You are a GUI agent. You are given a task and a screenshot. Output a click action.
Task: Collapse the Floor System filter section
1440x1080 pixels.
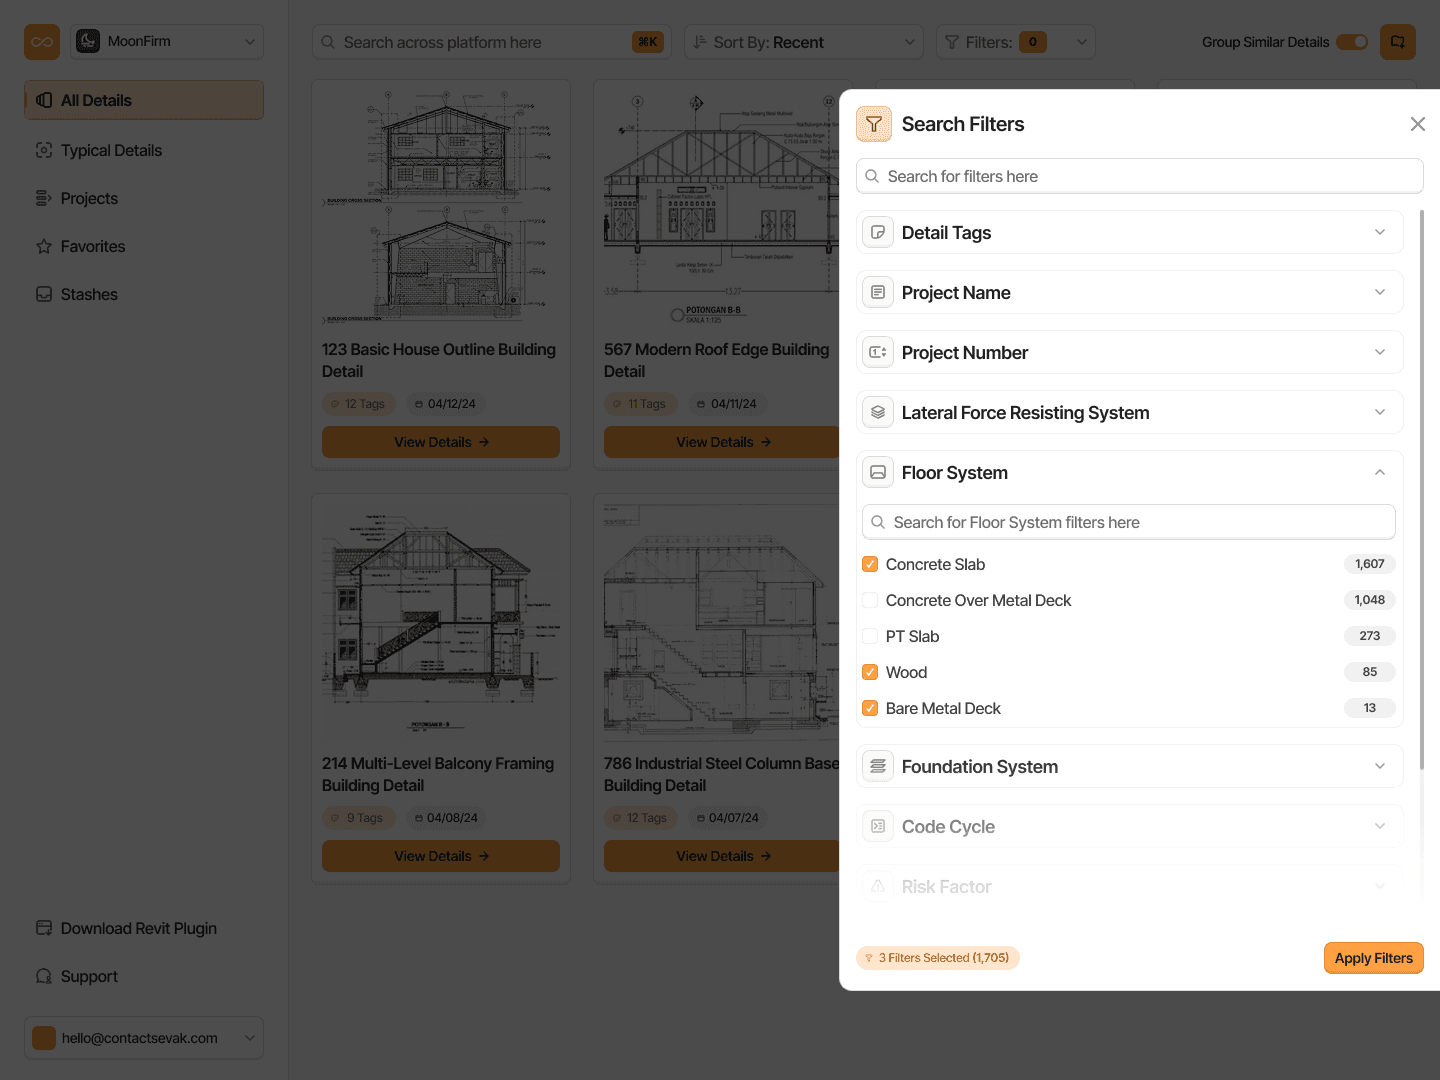(x=1380, y=472)
